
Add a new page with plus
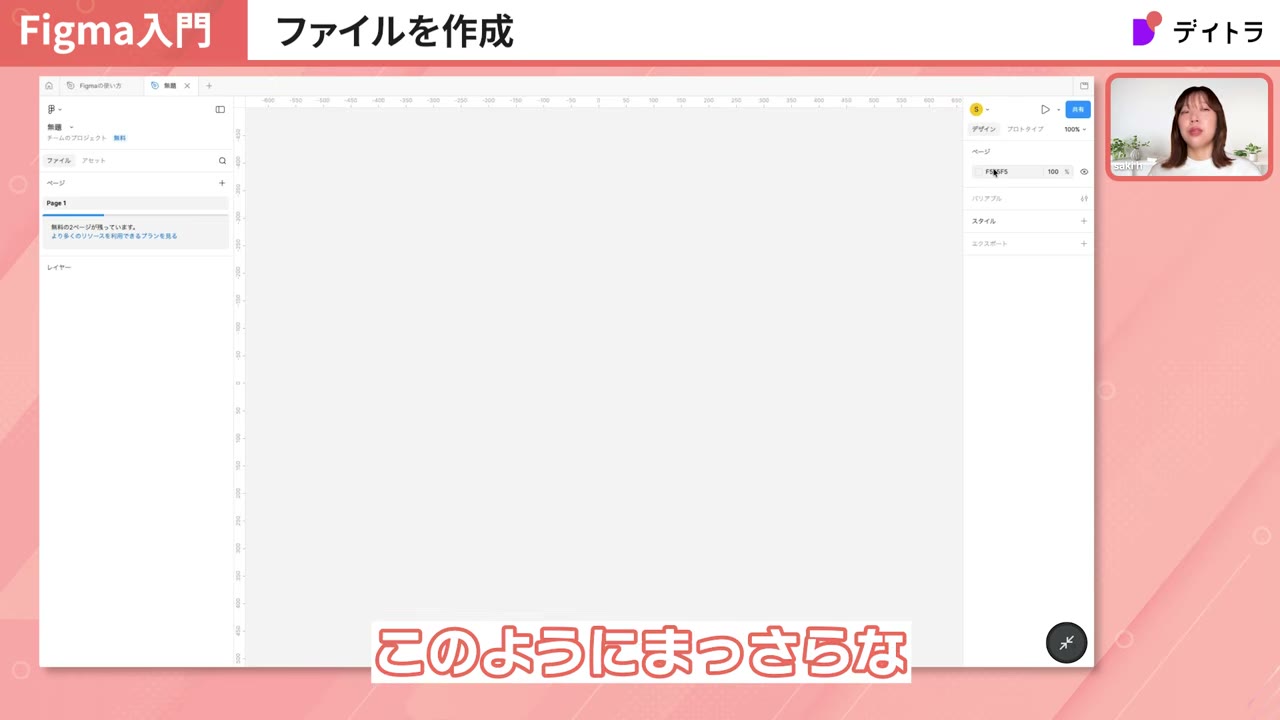(222, 183)
